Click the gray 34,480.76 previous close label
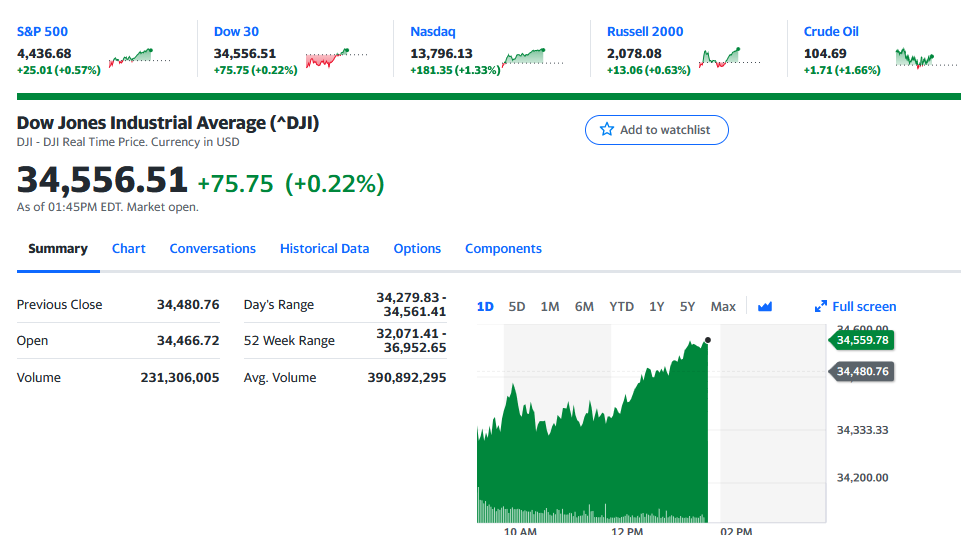This screenshot has height=535, width=961. click(861, 371)
